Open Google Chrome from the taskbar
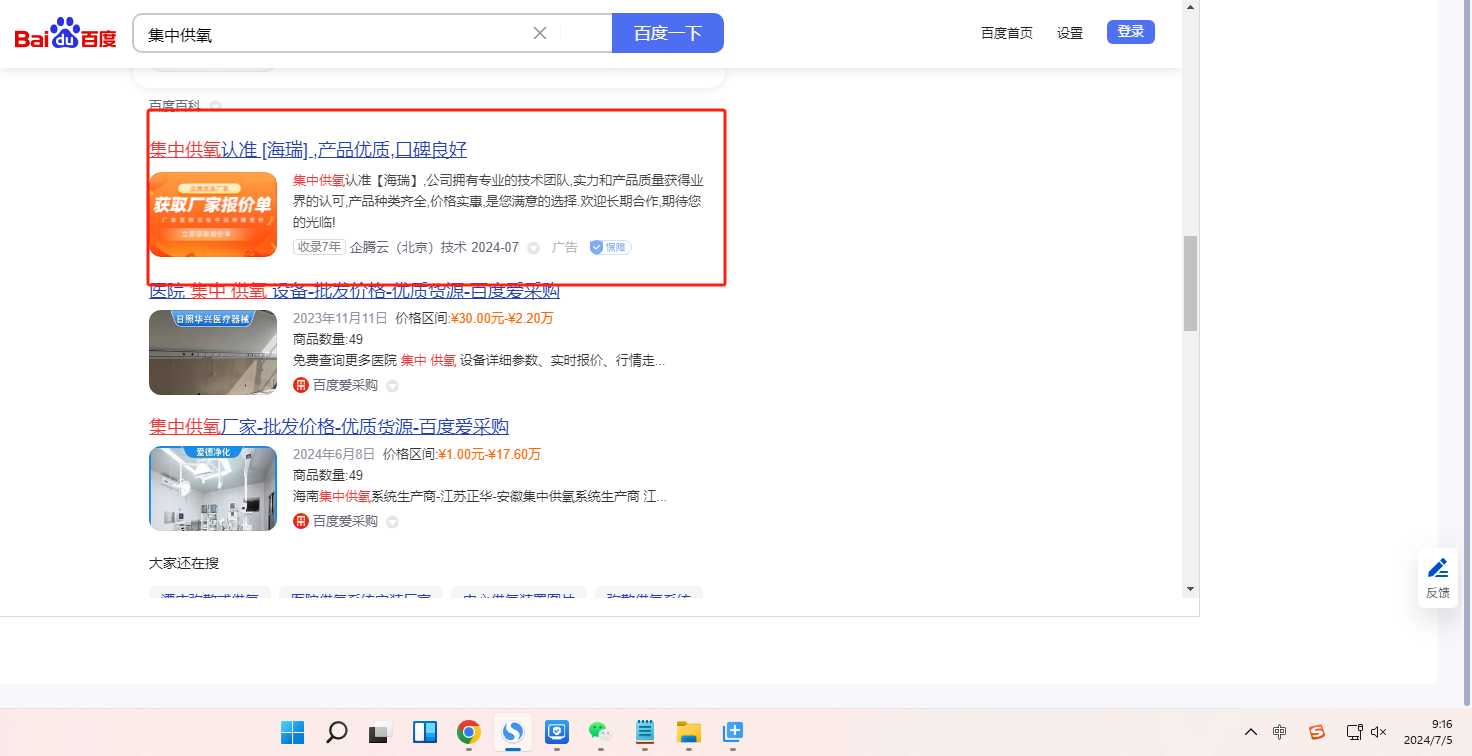Image resolution: width=1472 pixels, height=756 pixels. [468, 732]
